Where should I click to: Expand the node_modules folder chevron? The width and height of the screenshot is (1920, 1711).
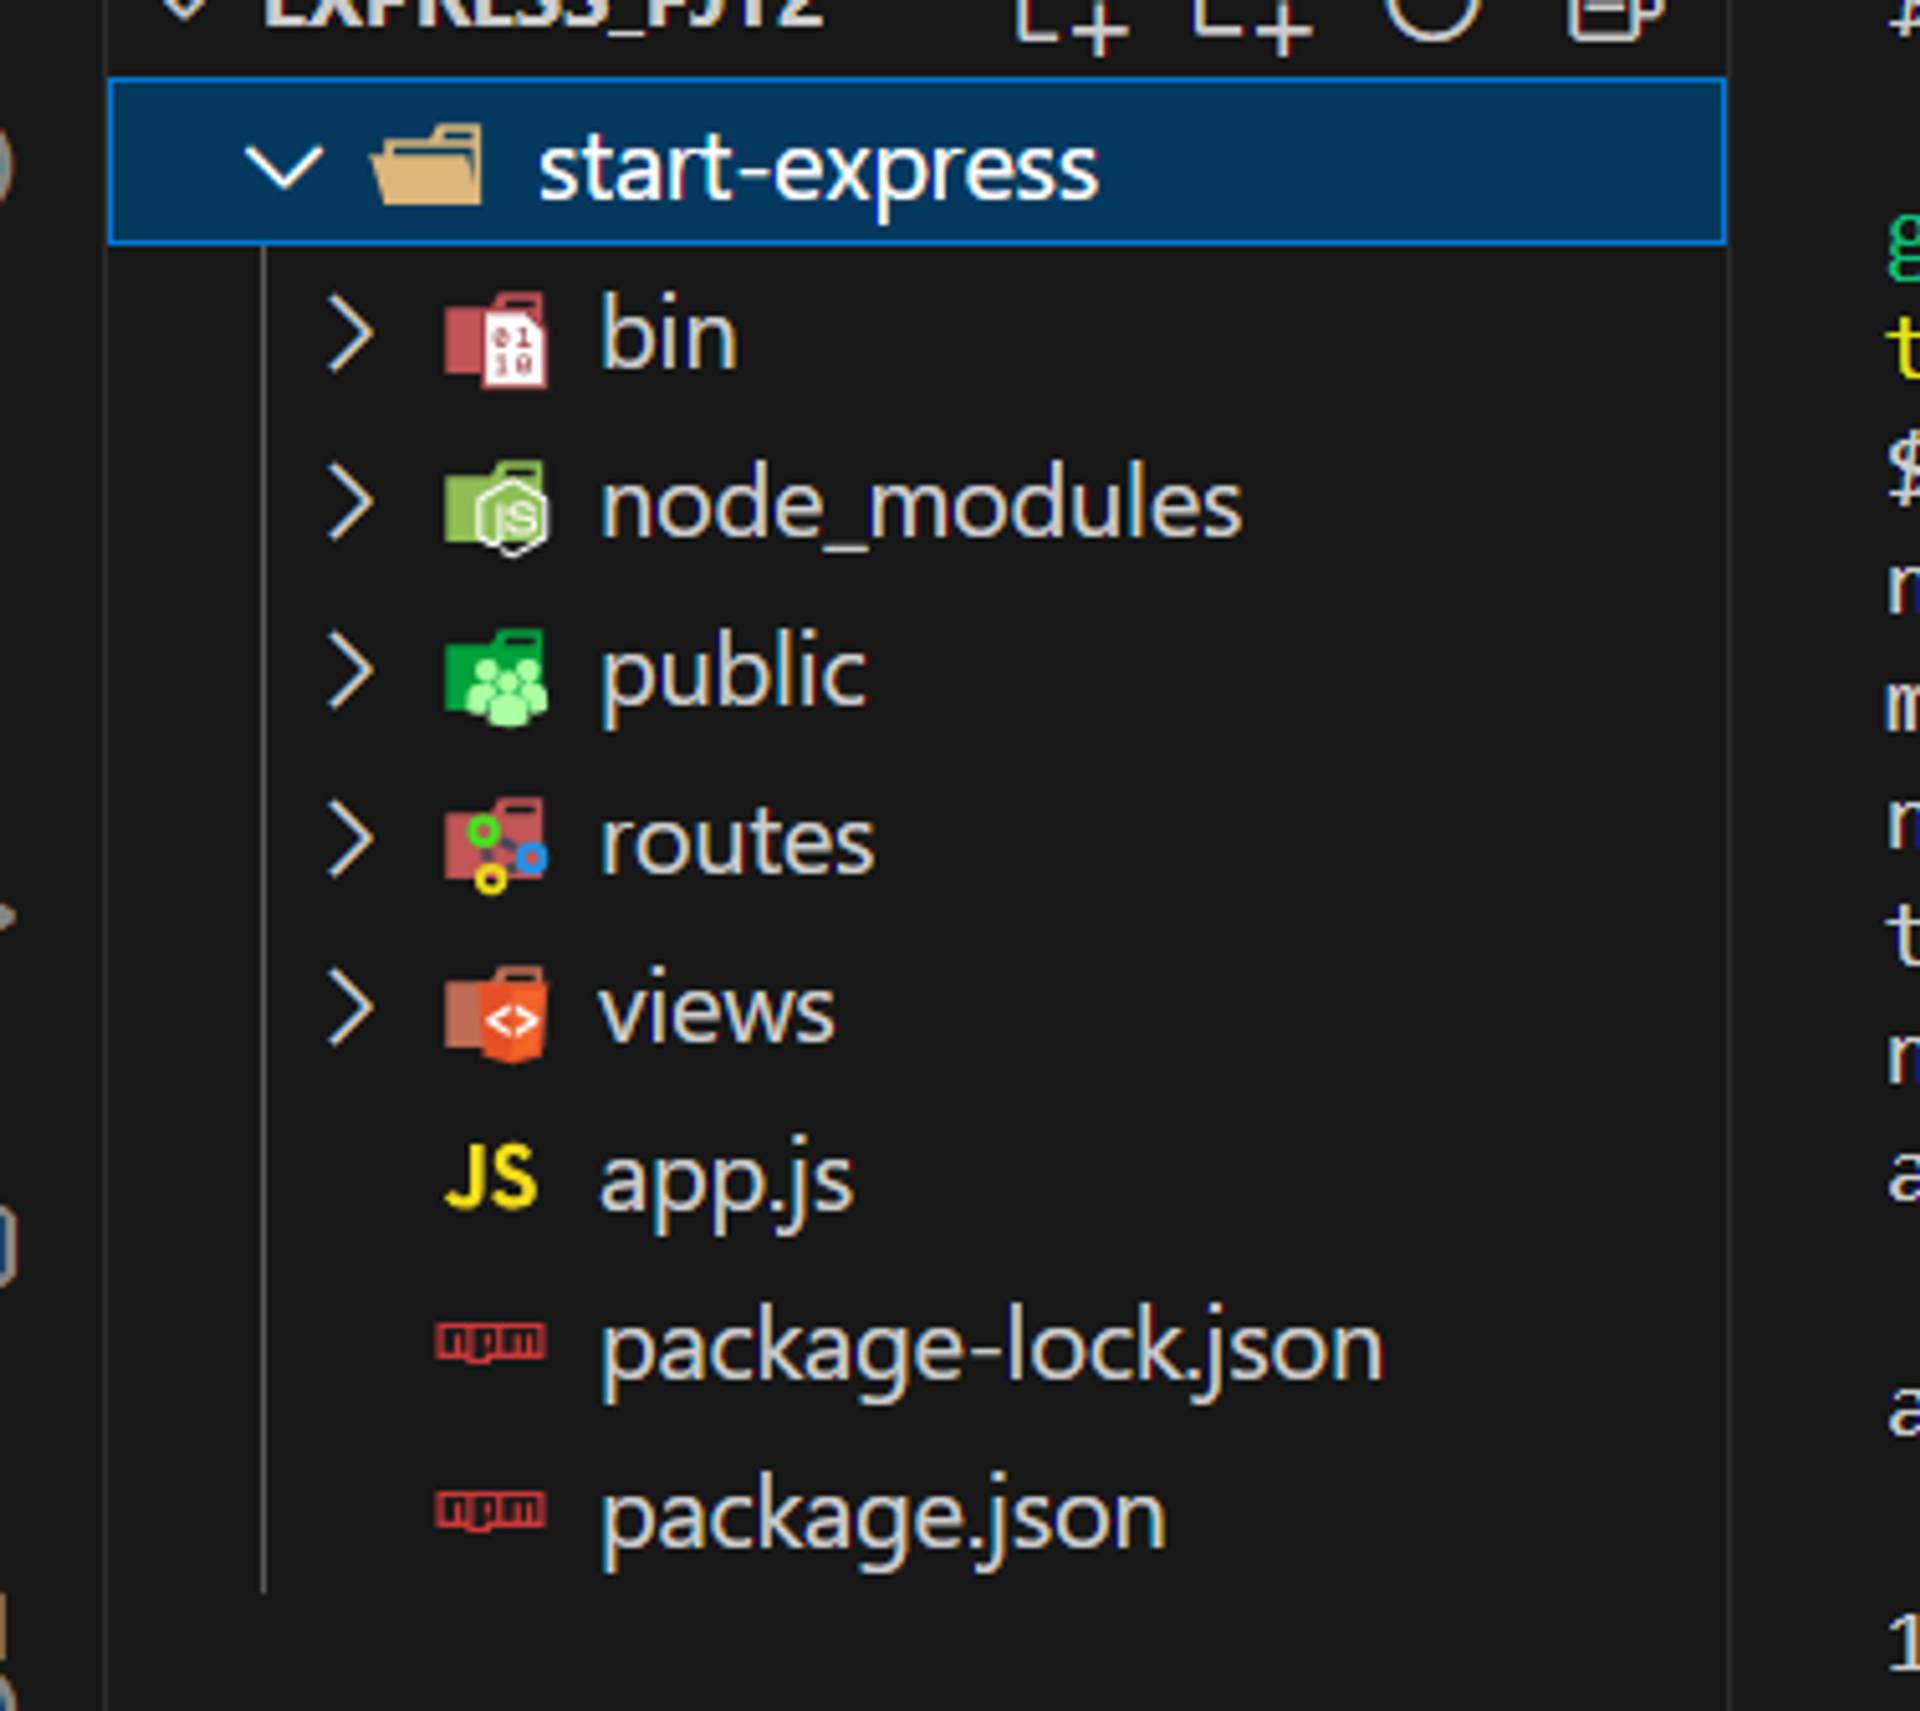click(351, 501)
